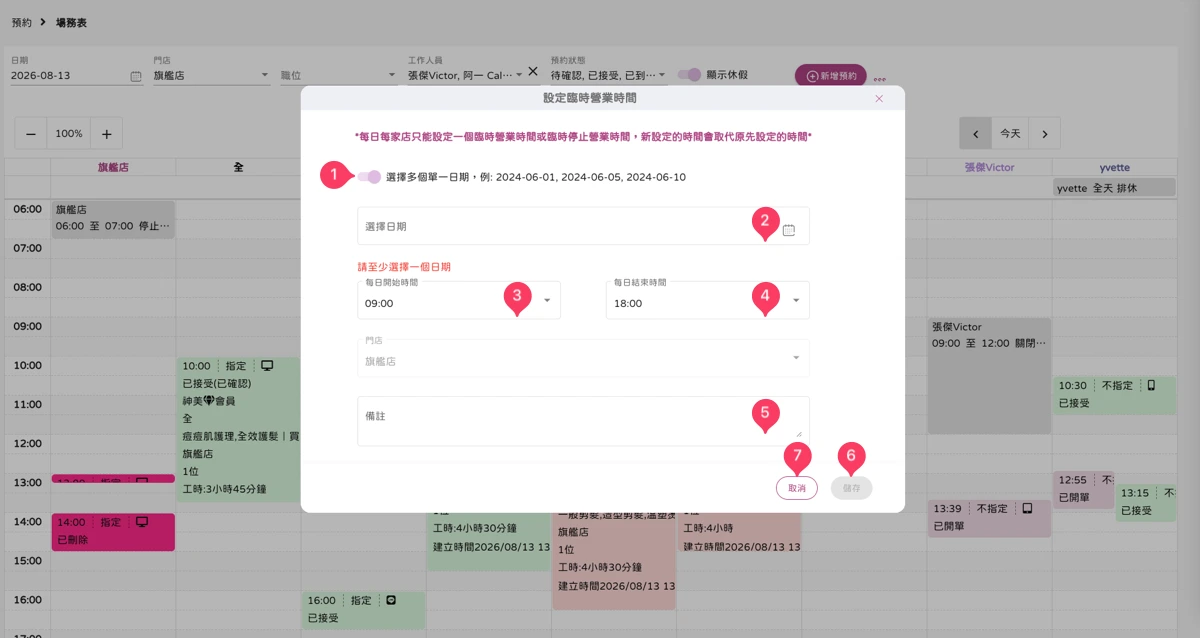1200x638 pixels.
Task: Zoom out with the minus button
Action: coord(31,133)
